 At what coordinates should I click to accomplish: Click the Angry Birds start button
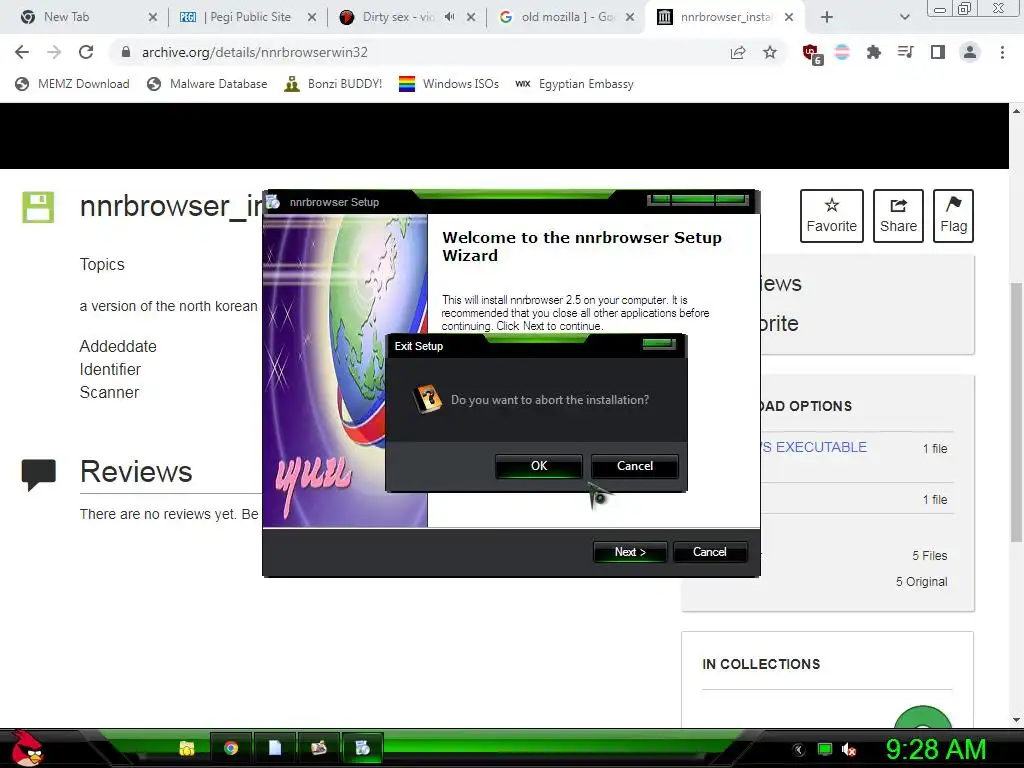[x=27, y=748]
